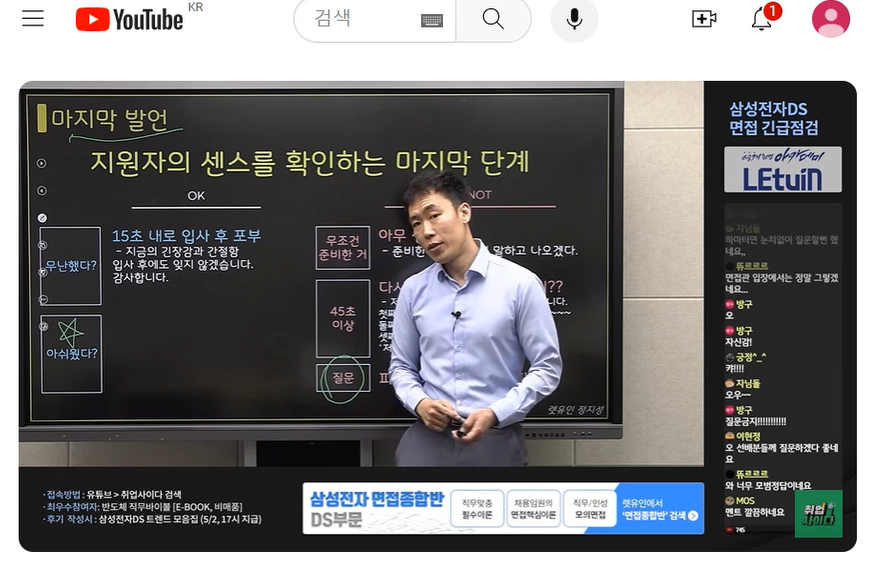
Task: Click the red notification count badge
Action: coord(772,11)
